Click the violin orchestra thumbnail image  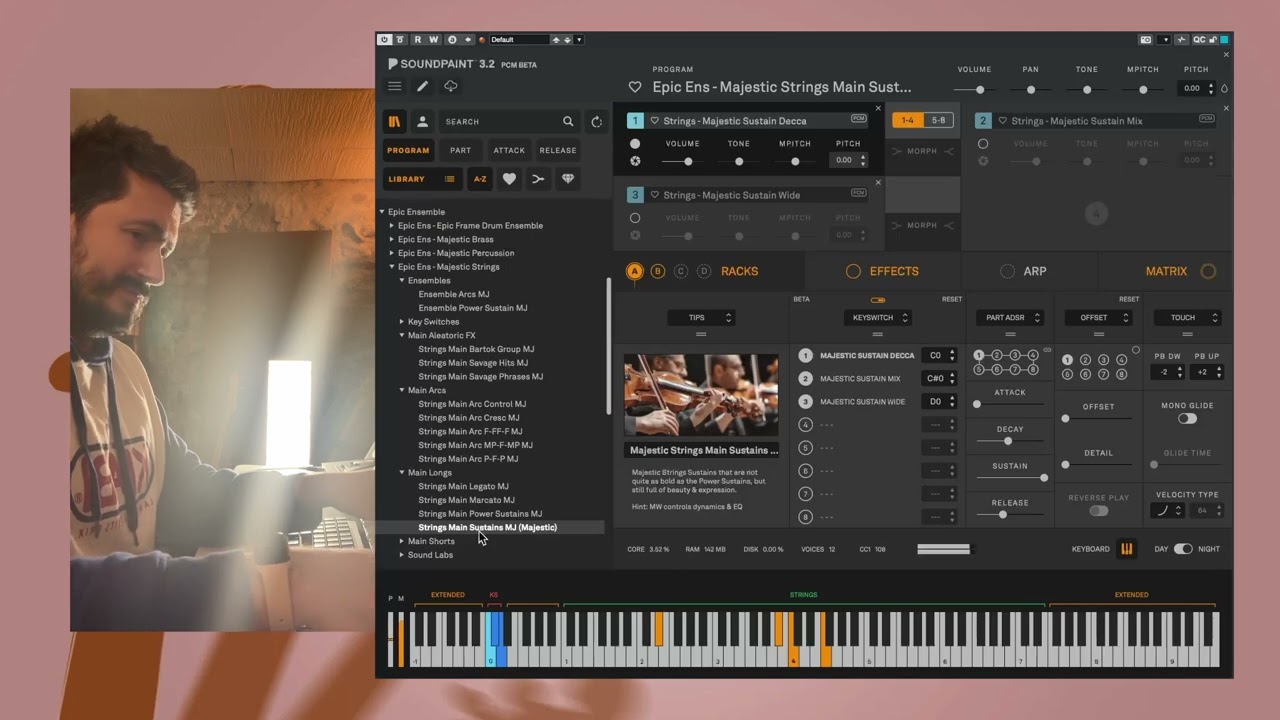click(x=701, y=395)
